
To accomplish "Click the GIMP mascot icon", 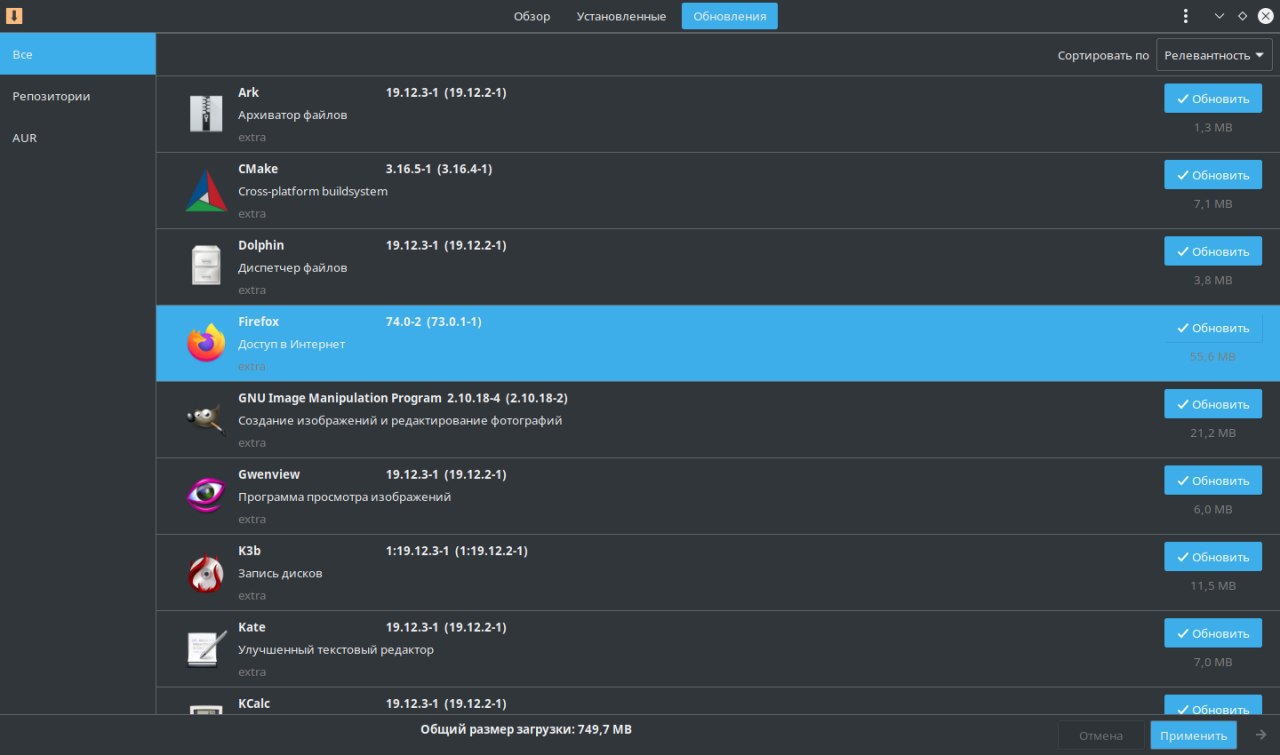I will coord(206,419).
